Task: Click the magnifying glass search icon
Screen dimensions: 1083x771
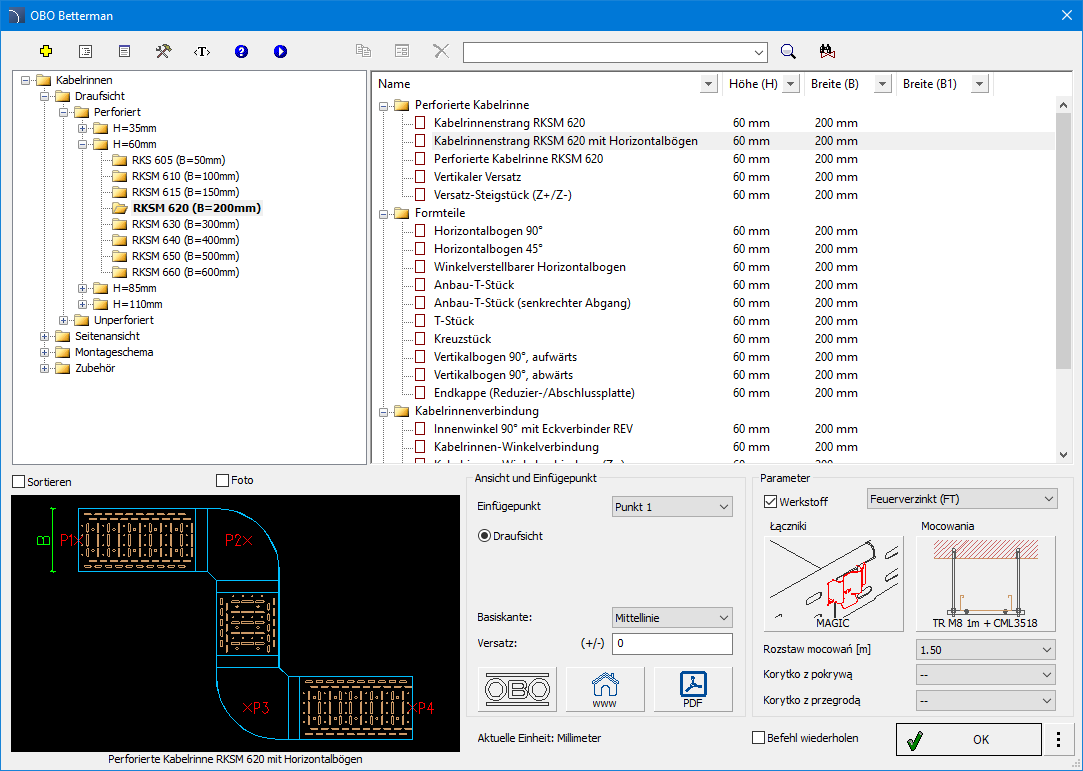Action: 788,51
